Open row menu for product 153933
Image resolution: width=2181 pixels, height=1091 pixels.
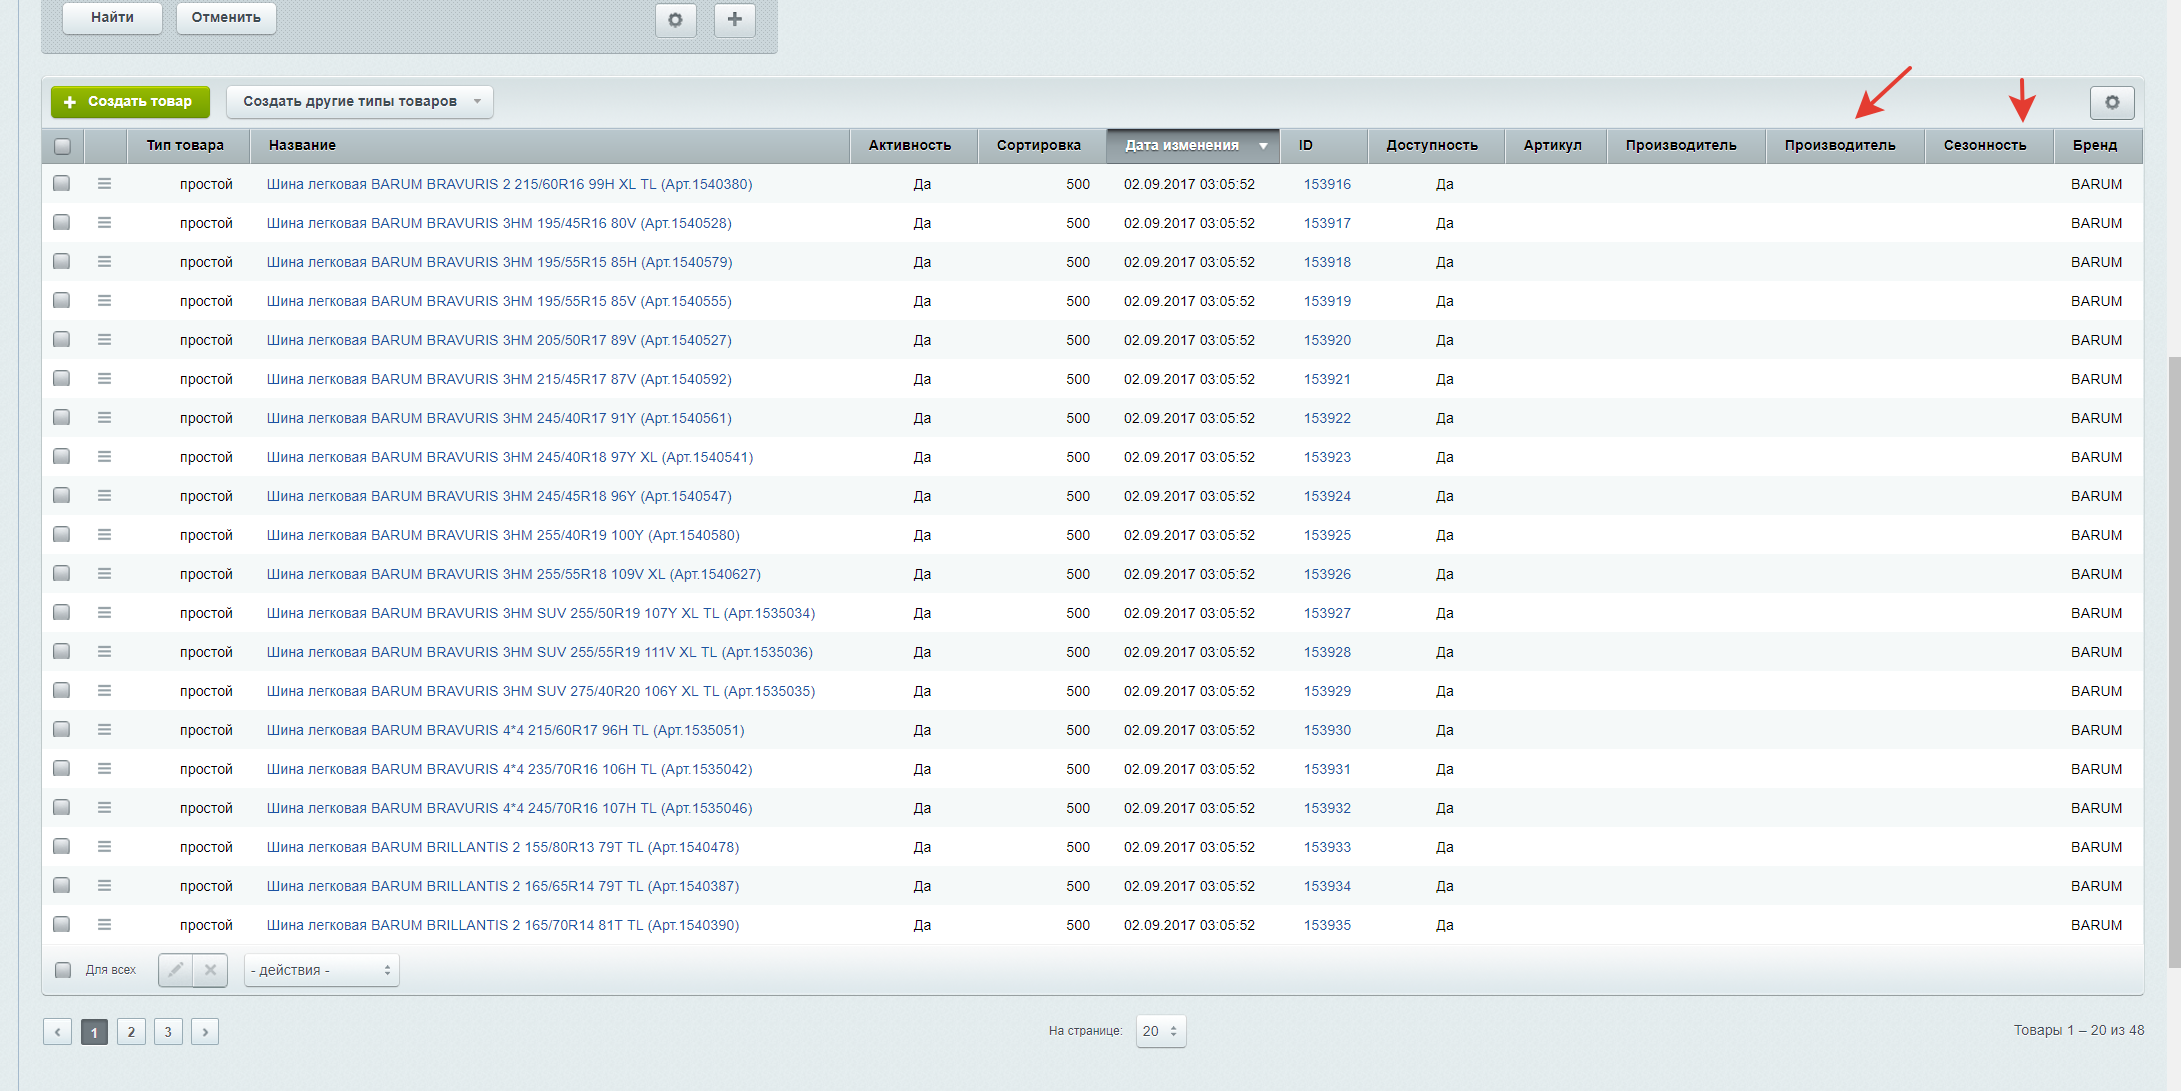click(x=104, y=847)
